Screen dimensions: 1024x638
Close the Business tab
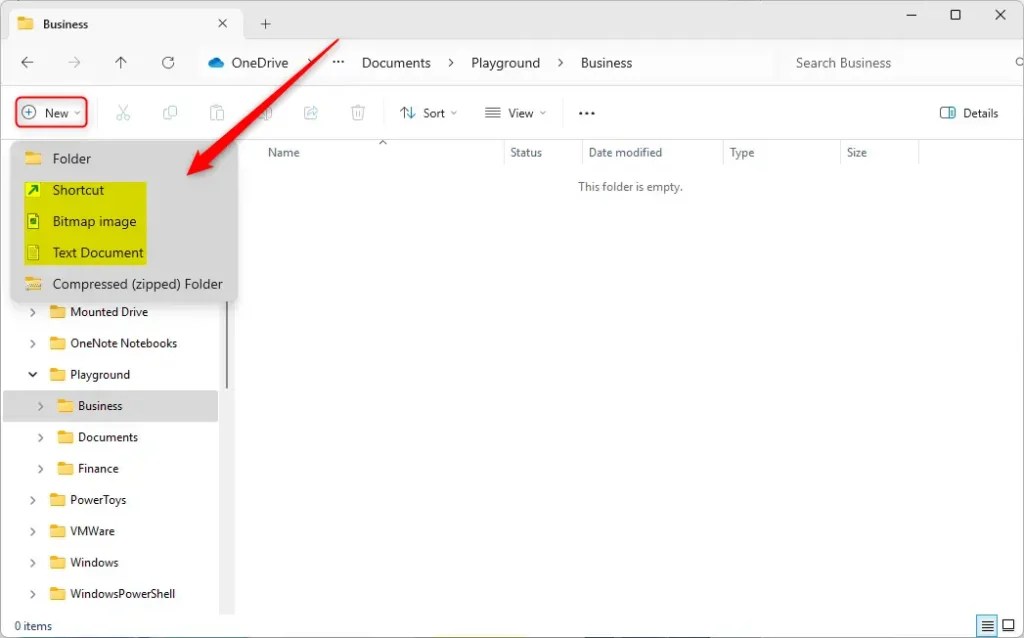coord(223,24)
